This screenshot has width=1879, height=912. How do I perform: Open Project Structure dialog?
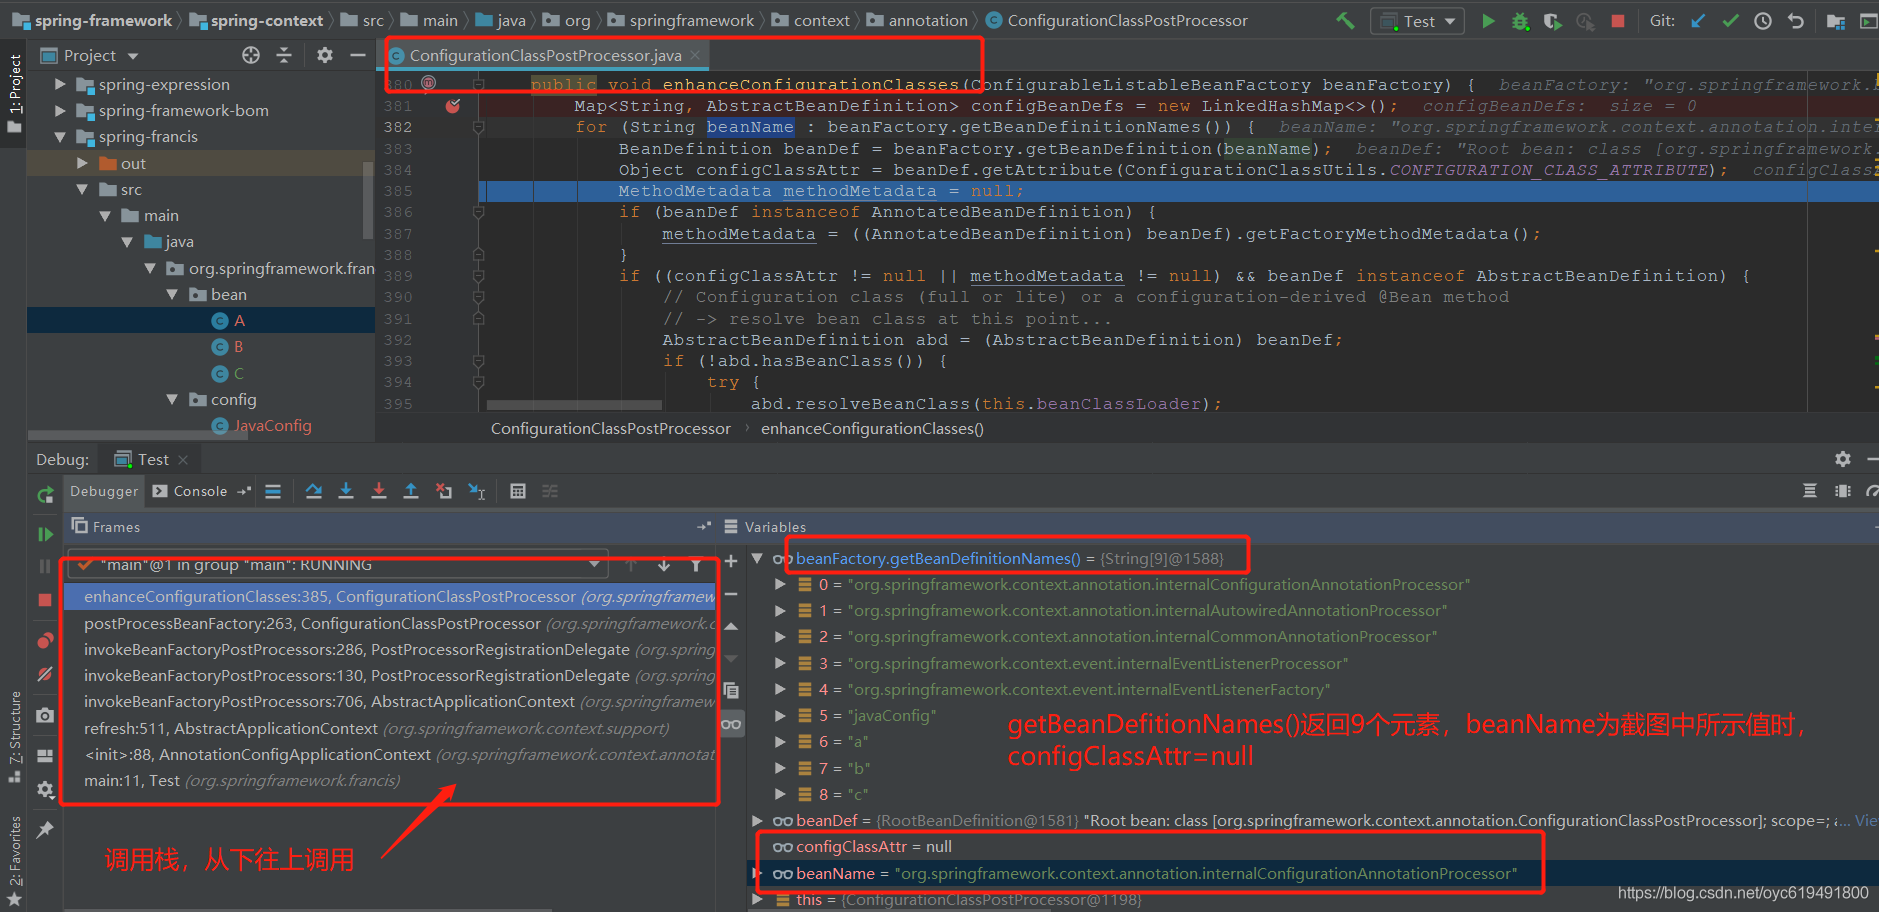pyautogui.click(x=1836, y=20)
